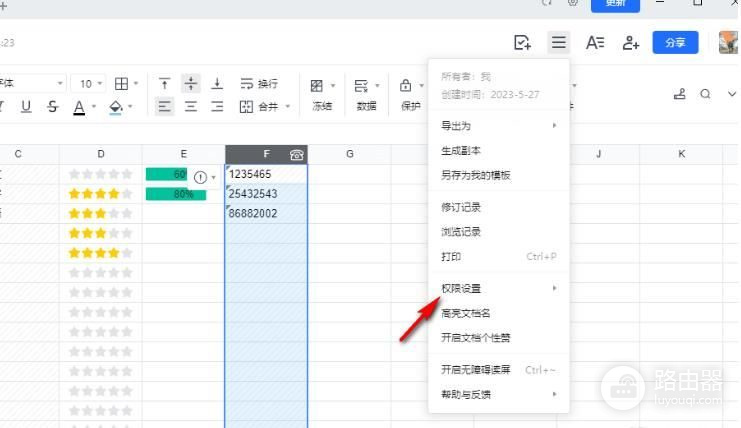
Task: Center text horizontally
Action: click(190, 106)
